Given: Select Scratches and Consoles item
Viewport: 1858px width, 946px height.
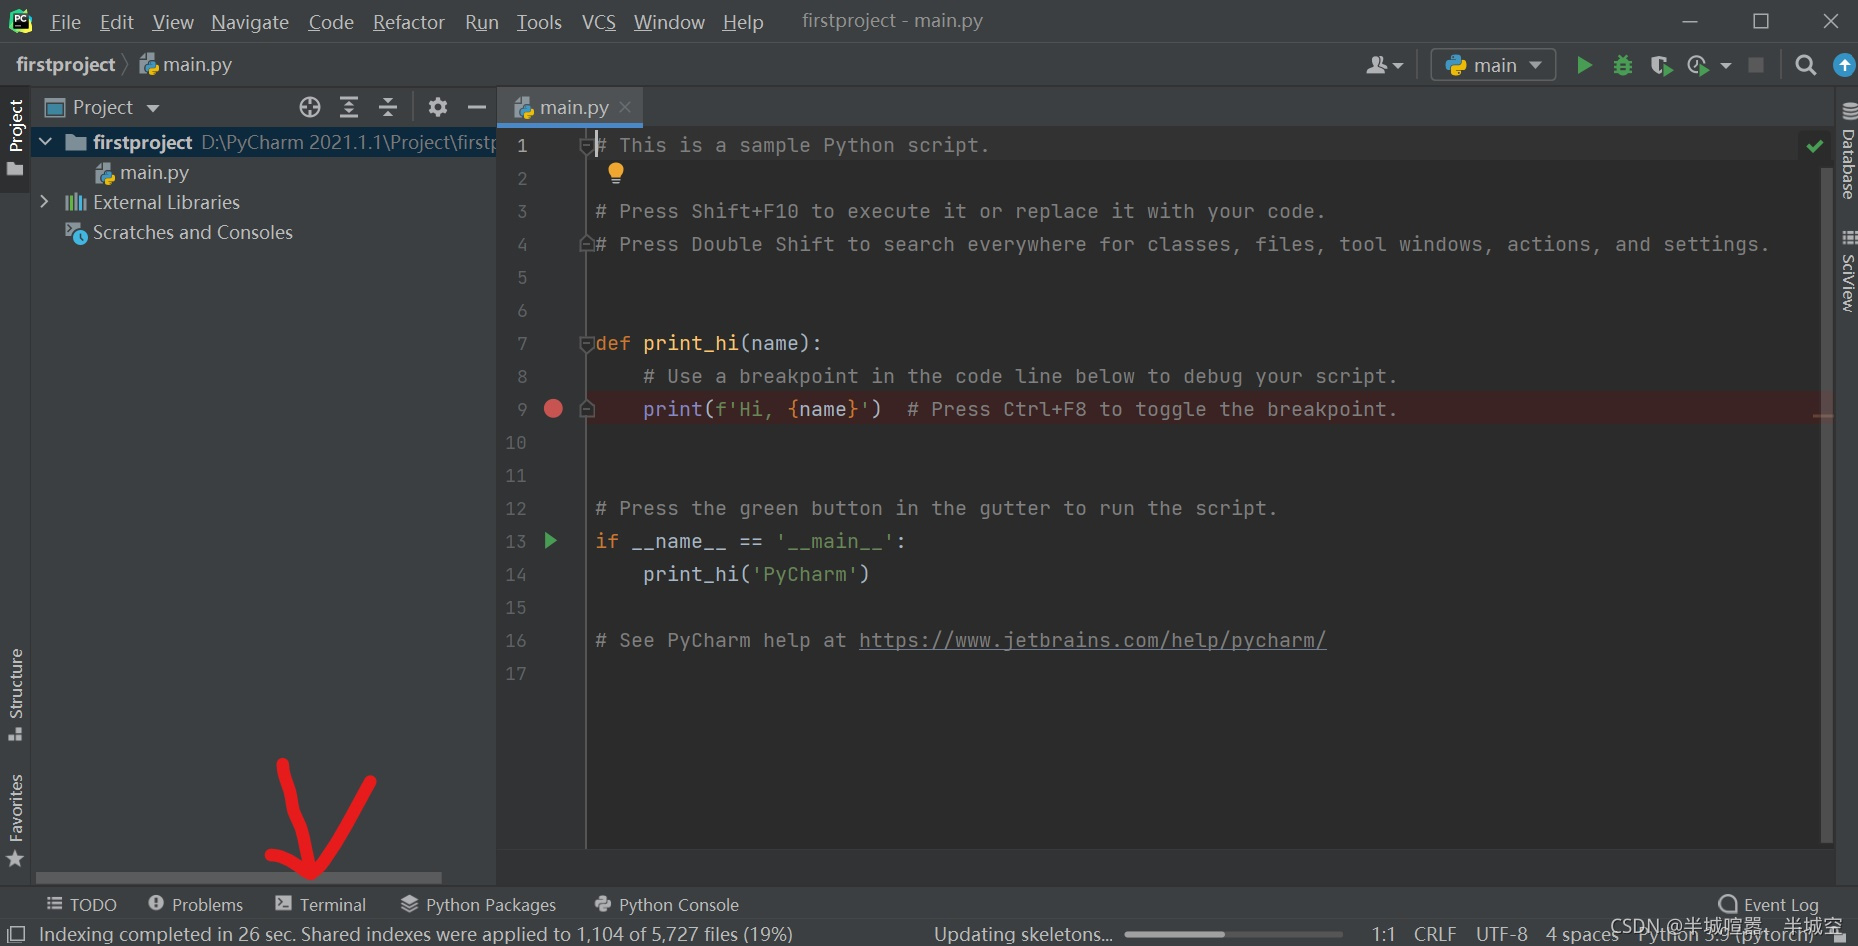Looking at the screenshot, I should [x=179, y=233].
